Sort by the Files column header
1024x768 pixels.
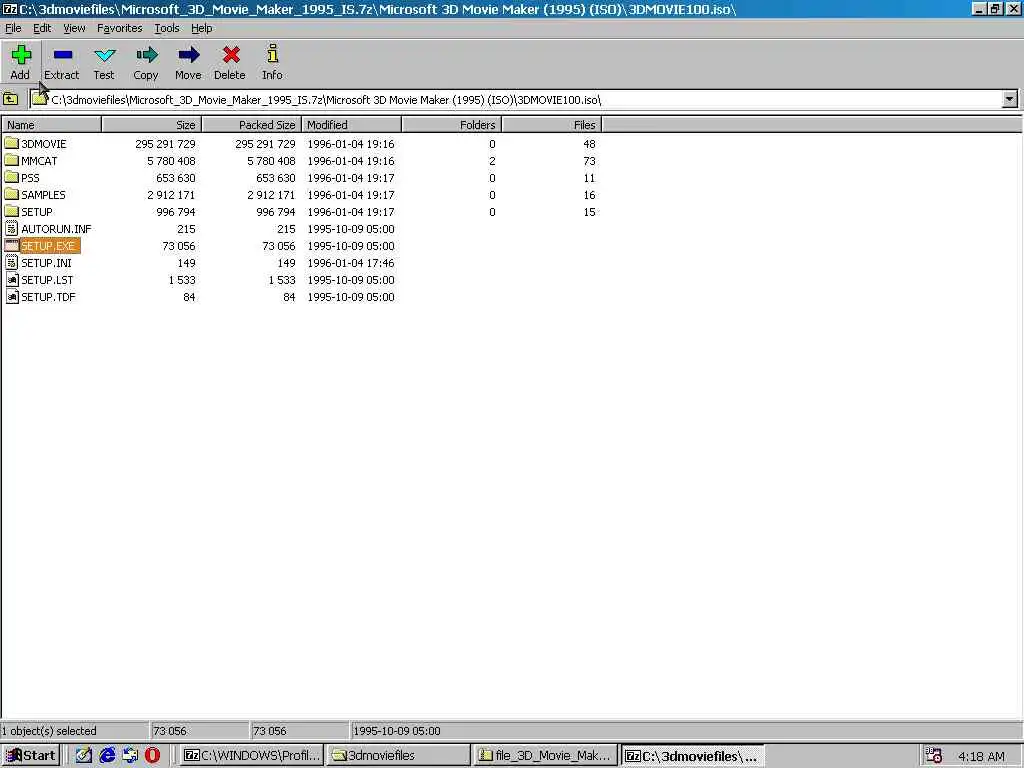click(x=551, y=124)
